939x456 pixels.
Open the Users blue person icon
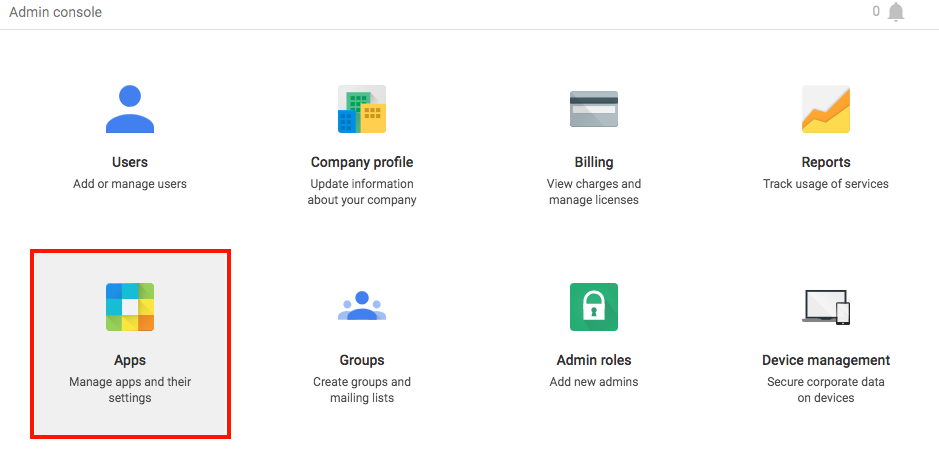point(130,109)
